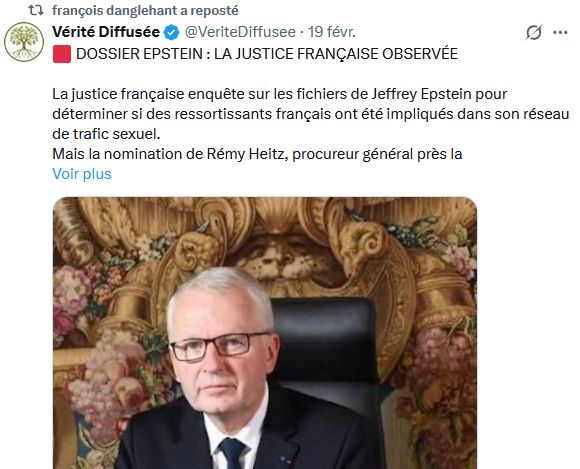Click the Vérité Diffusée display name
580x469 pixels.
106,32
